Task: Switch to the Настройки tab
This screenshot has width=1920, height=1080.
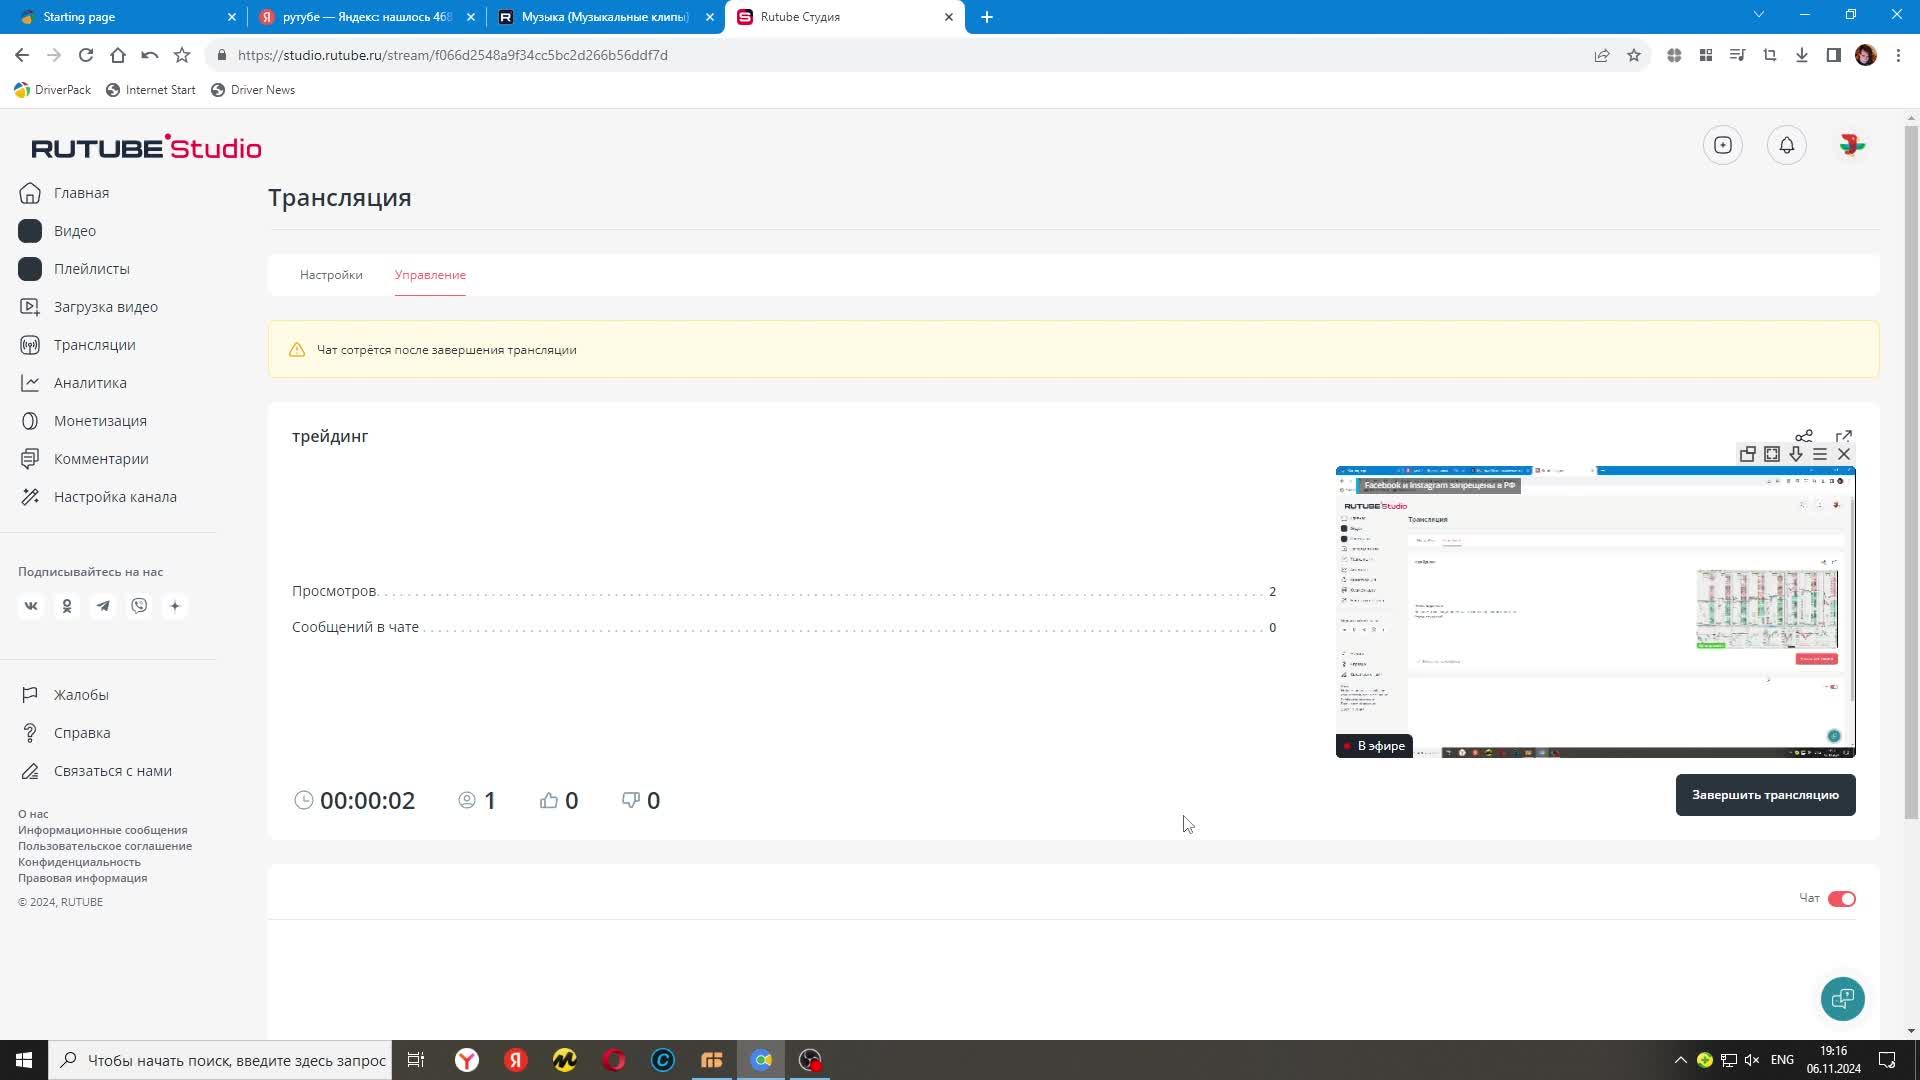Action: (x=331, y=275)
